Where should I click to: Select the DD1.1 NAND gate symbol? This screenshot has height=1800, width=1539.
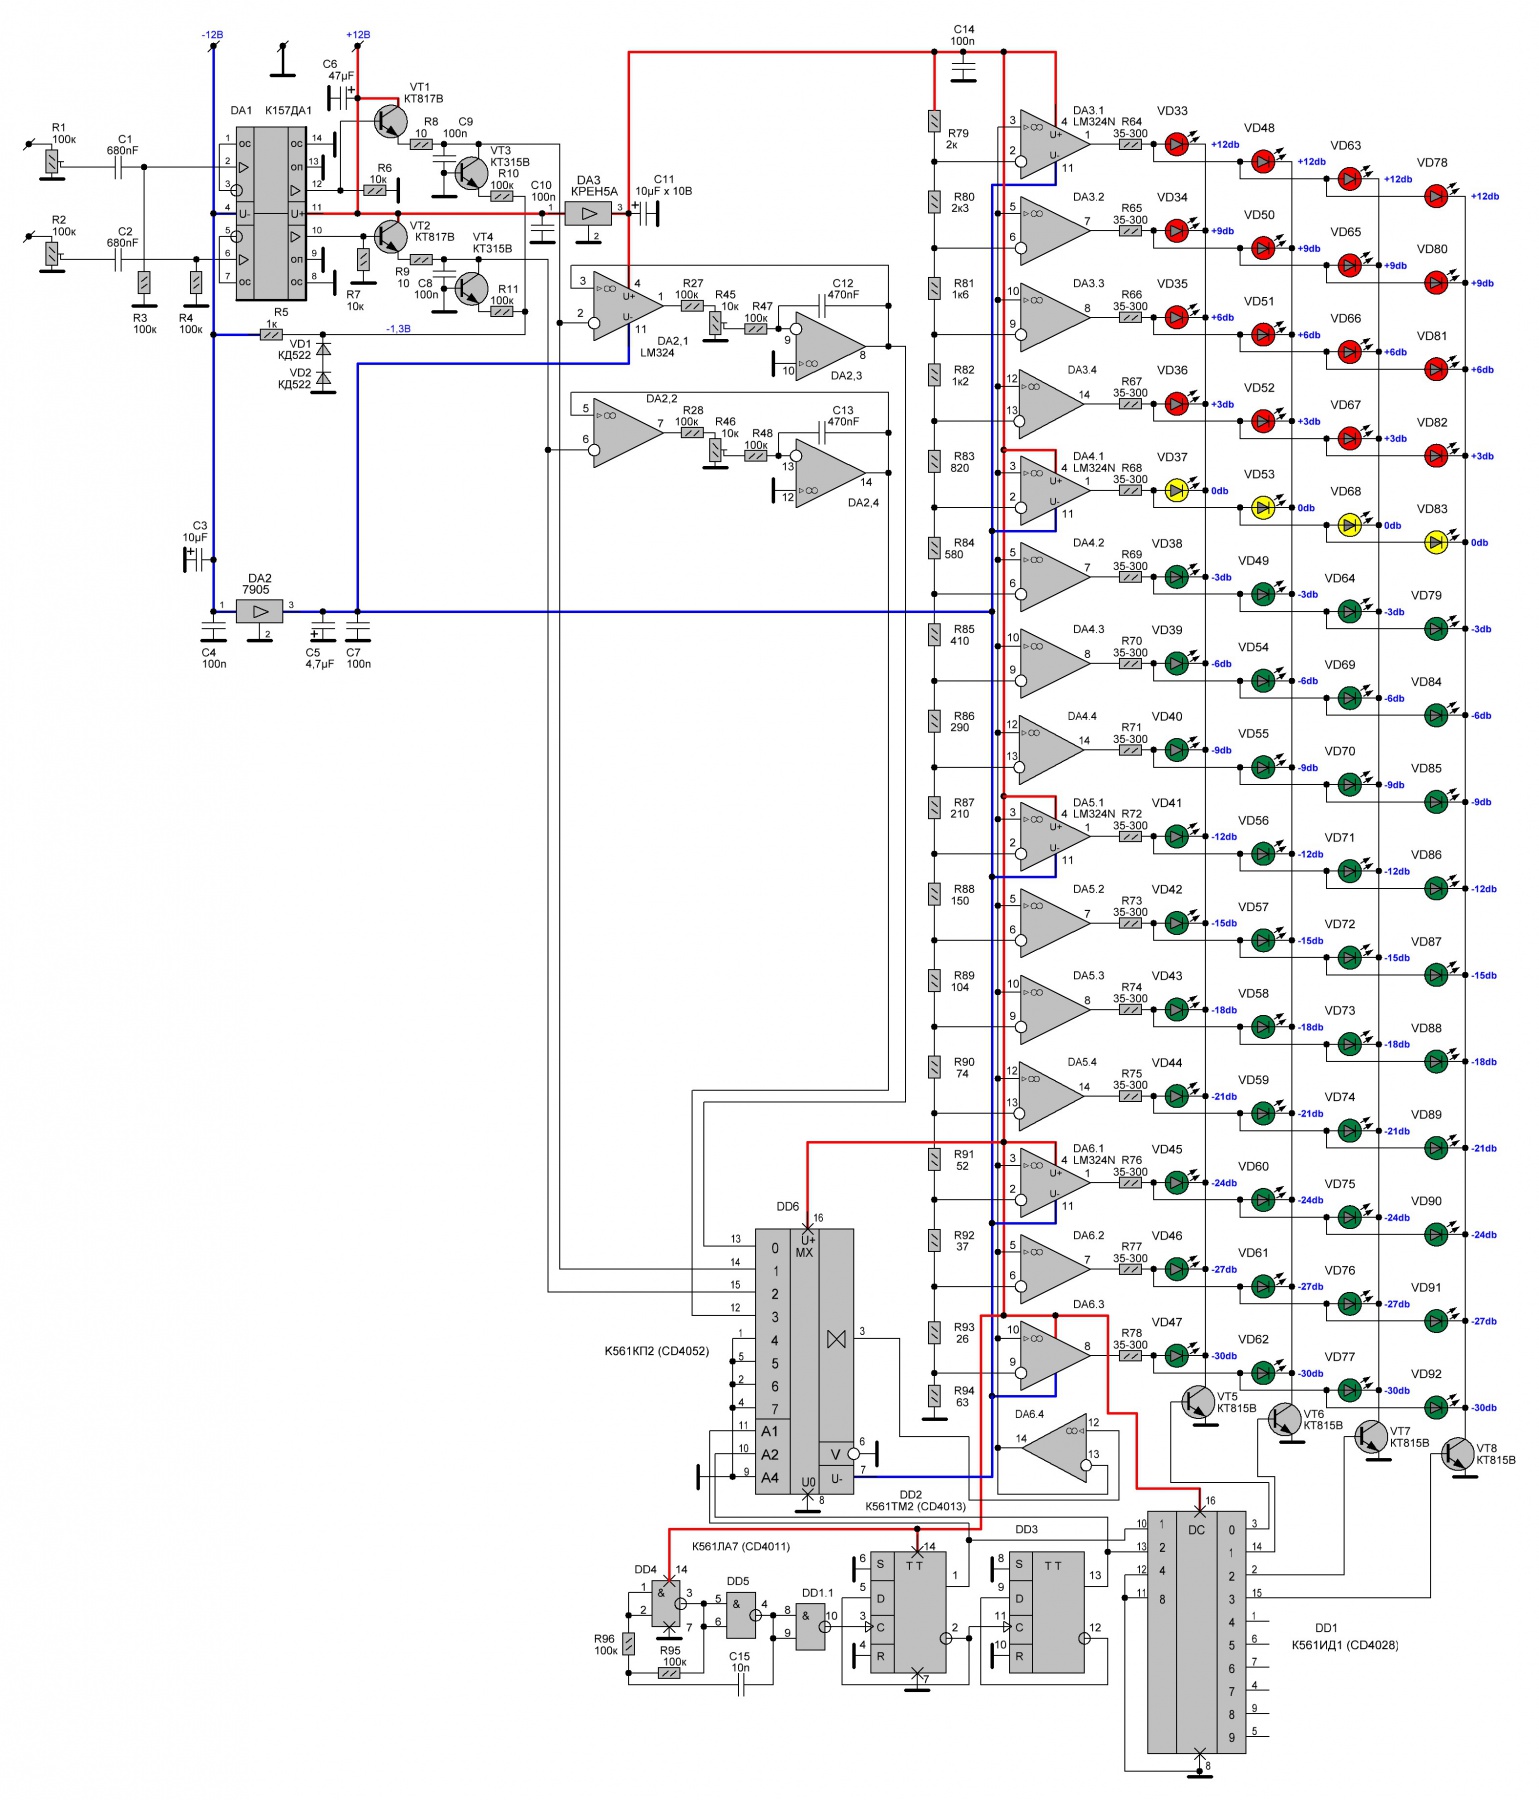812,1627
